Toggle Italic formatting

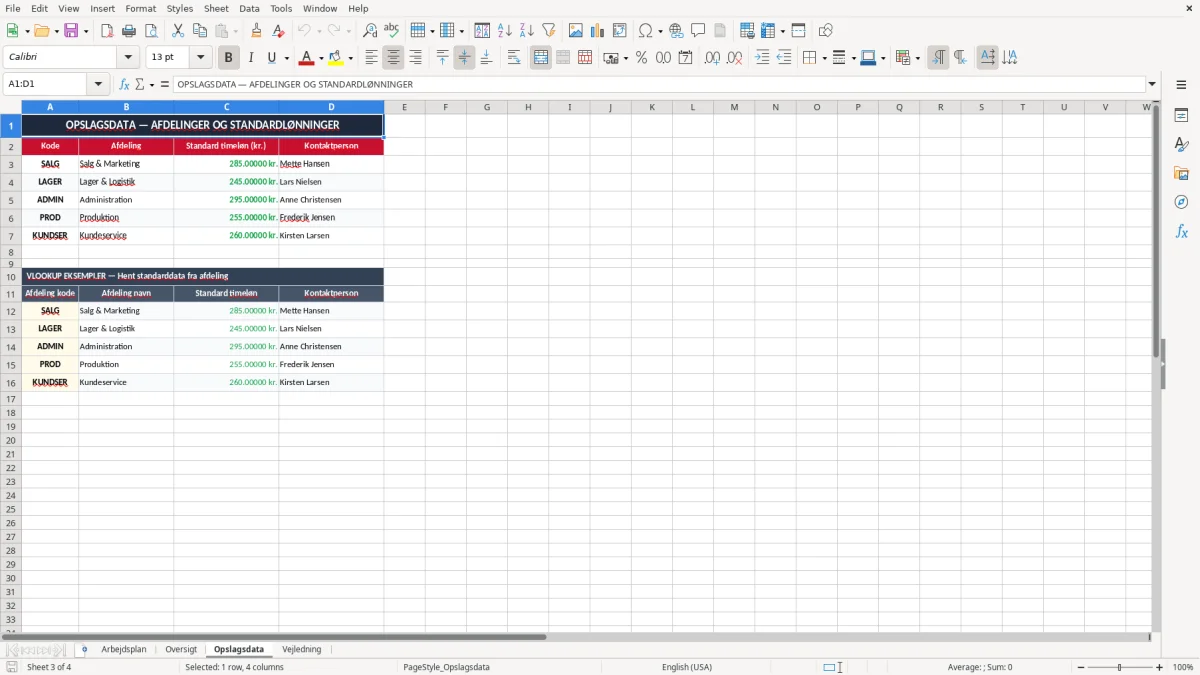251,58
